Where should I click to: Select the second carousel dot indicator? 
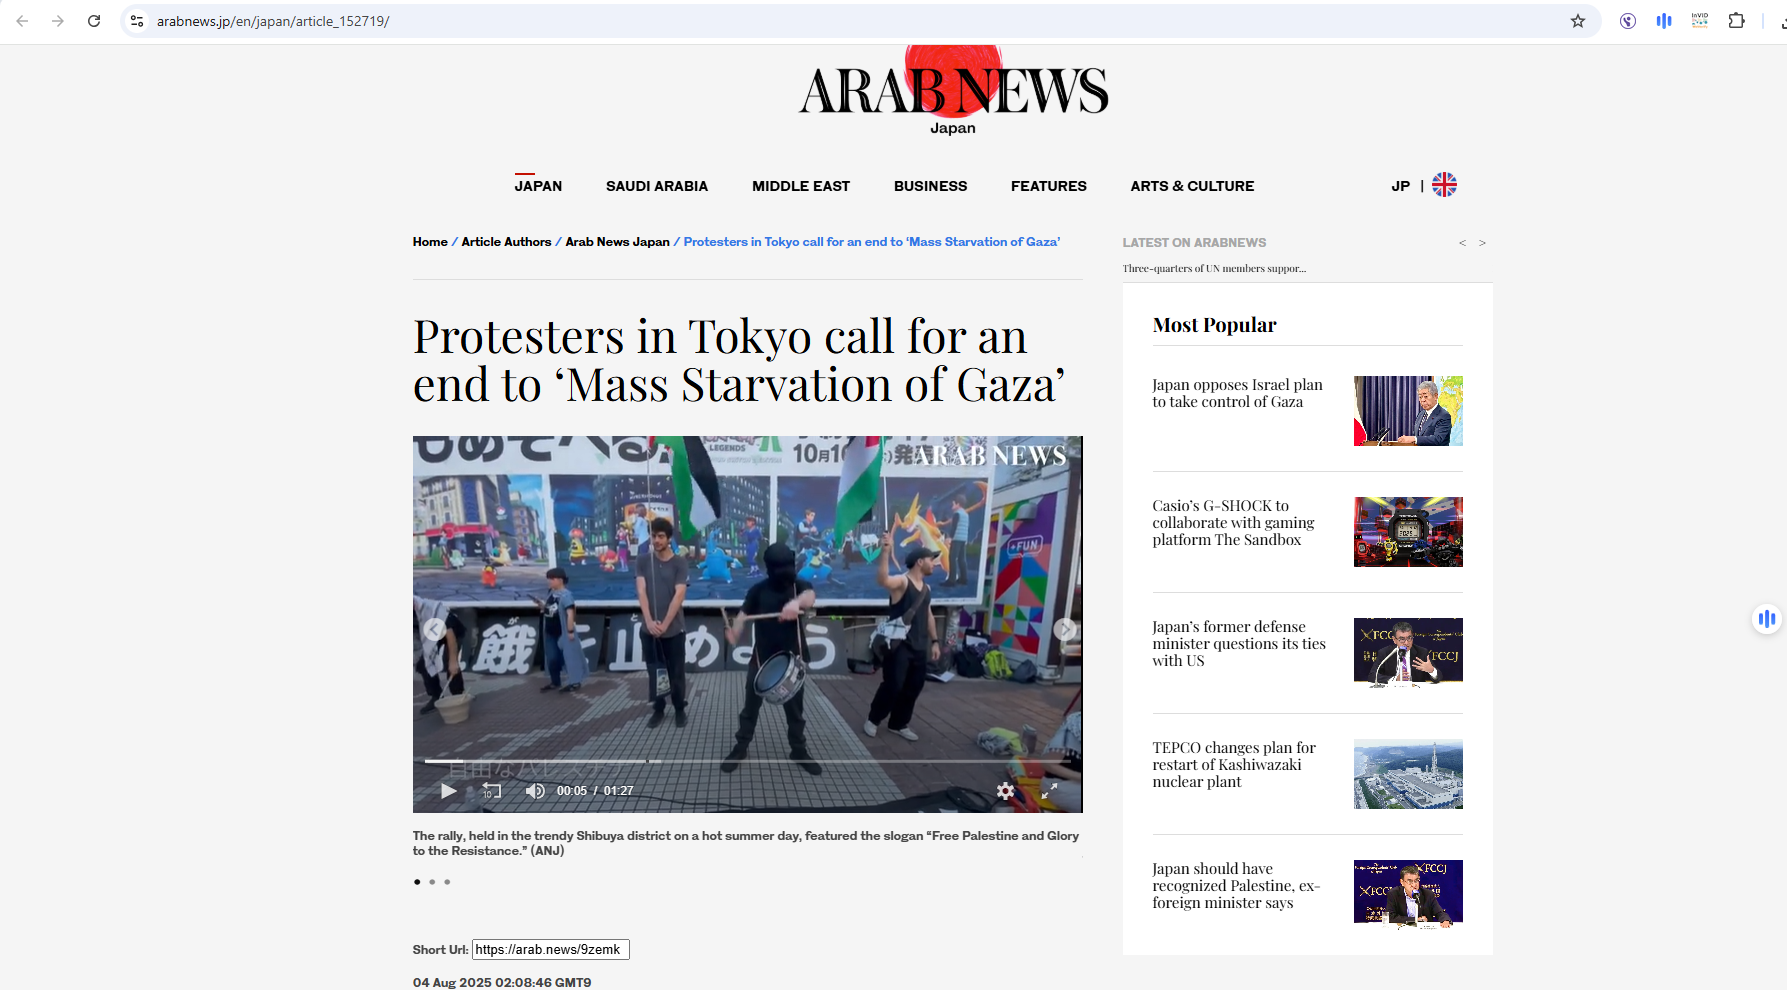pyautogui.click(x=431, y=882)
